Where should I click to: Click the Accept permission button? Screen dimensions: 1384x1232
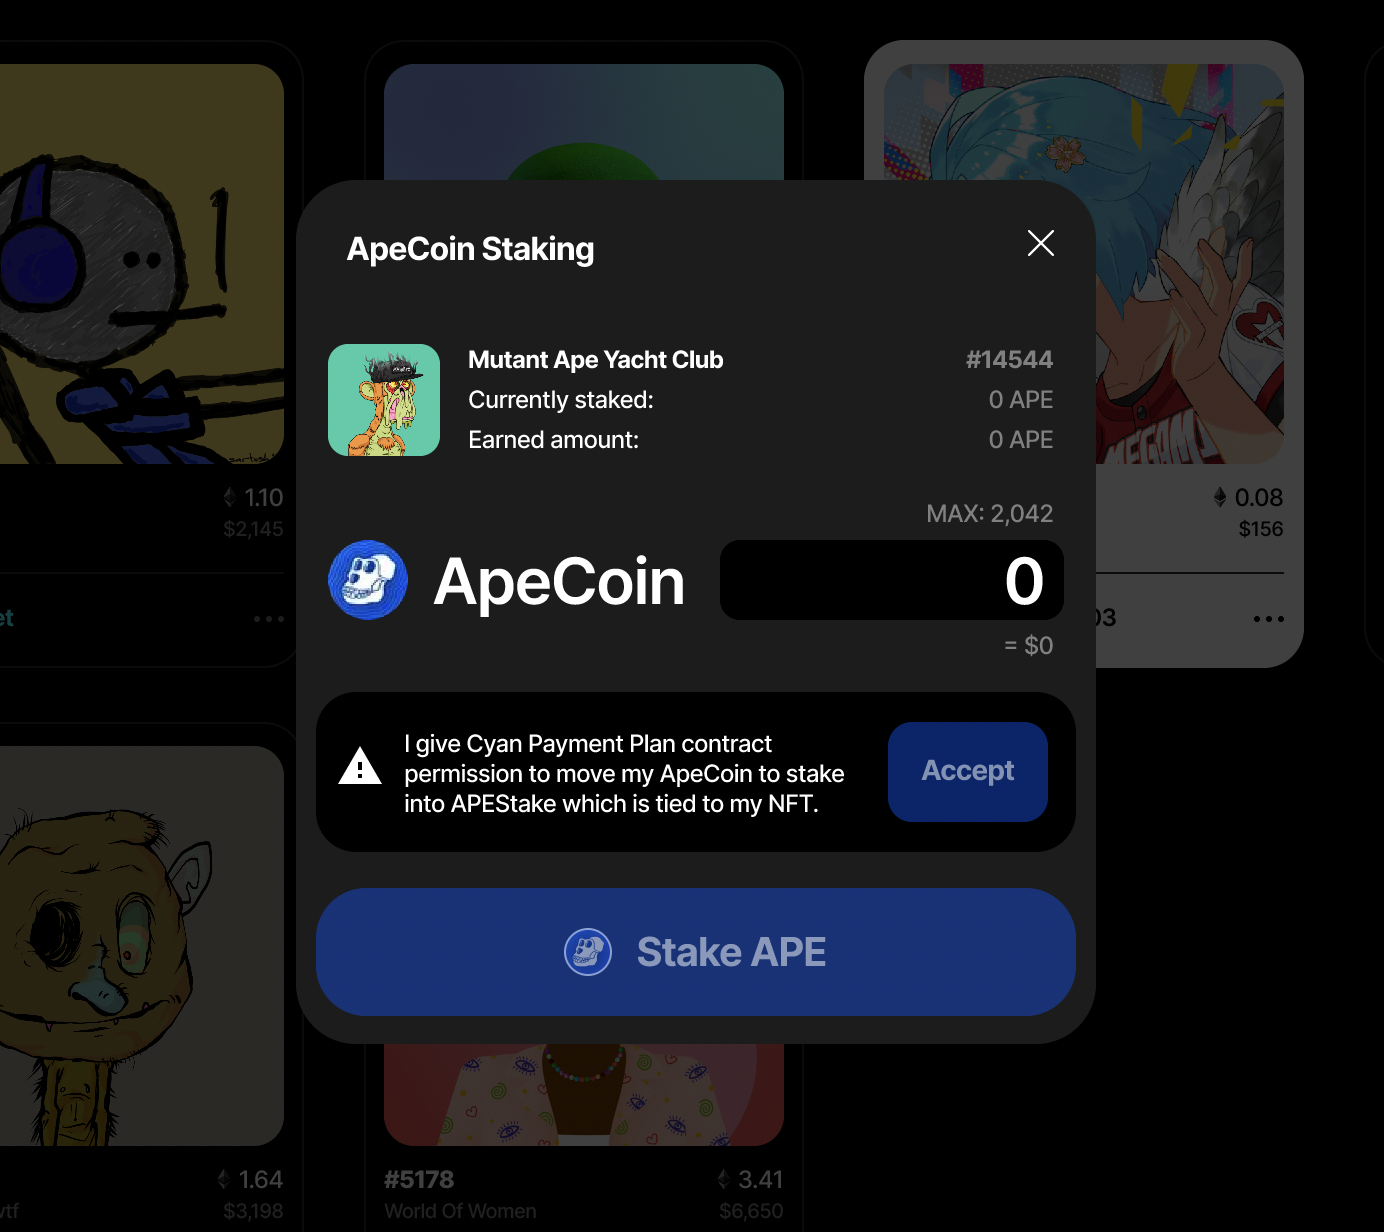click(x=968, y=772)
